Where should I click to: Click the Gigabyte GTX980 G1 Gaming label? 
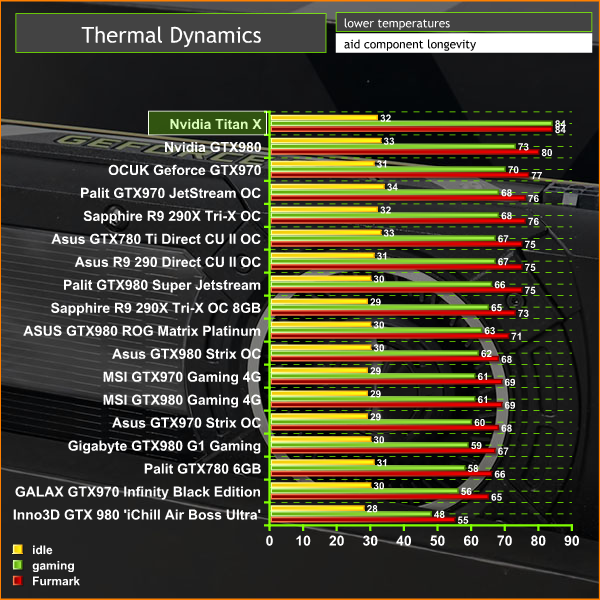point(164,445)
